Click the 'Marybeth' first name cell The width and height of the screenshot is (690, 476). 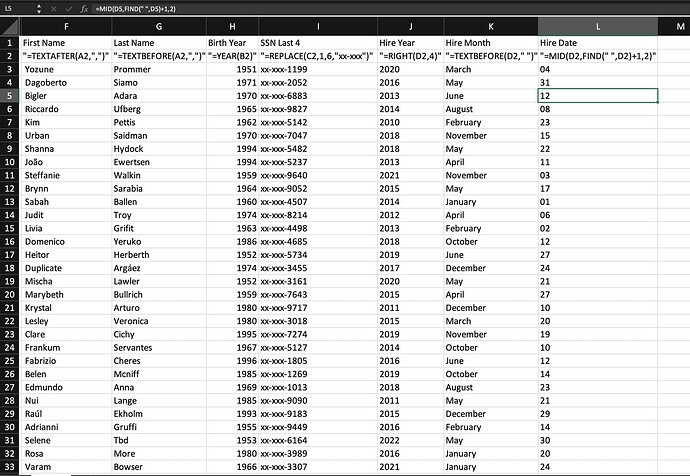click(x=66, y=294)
